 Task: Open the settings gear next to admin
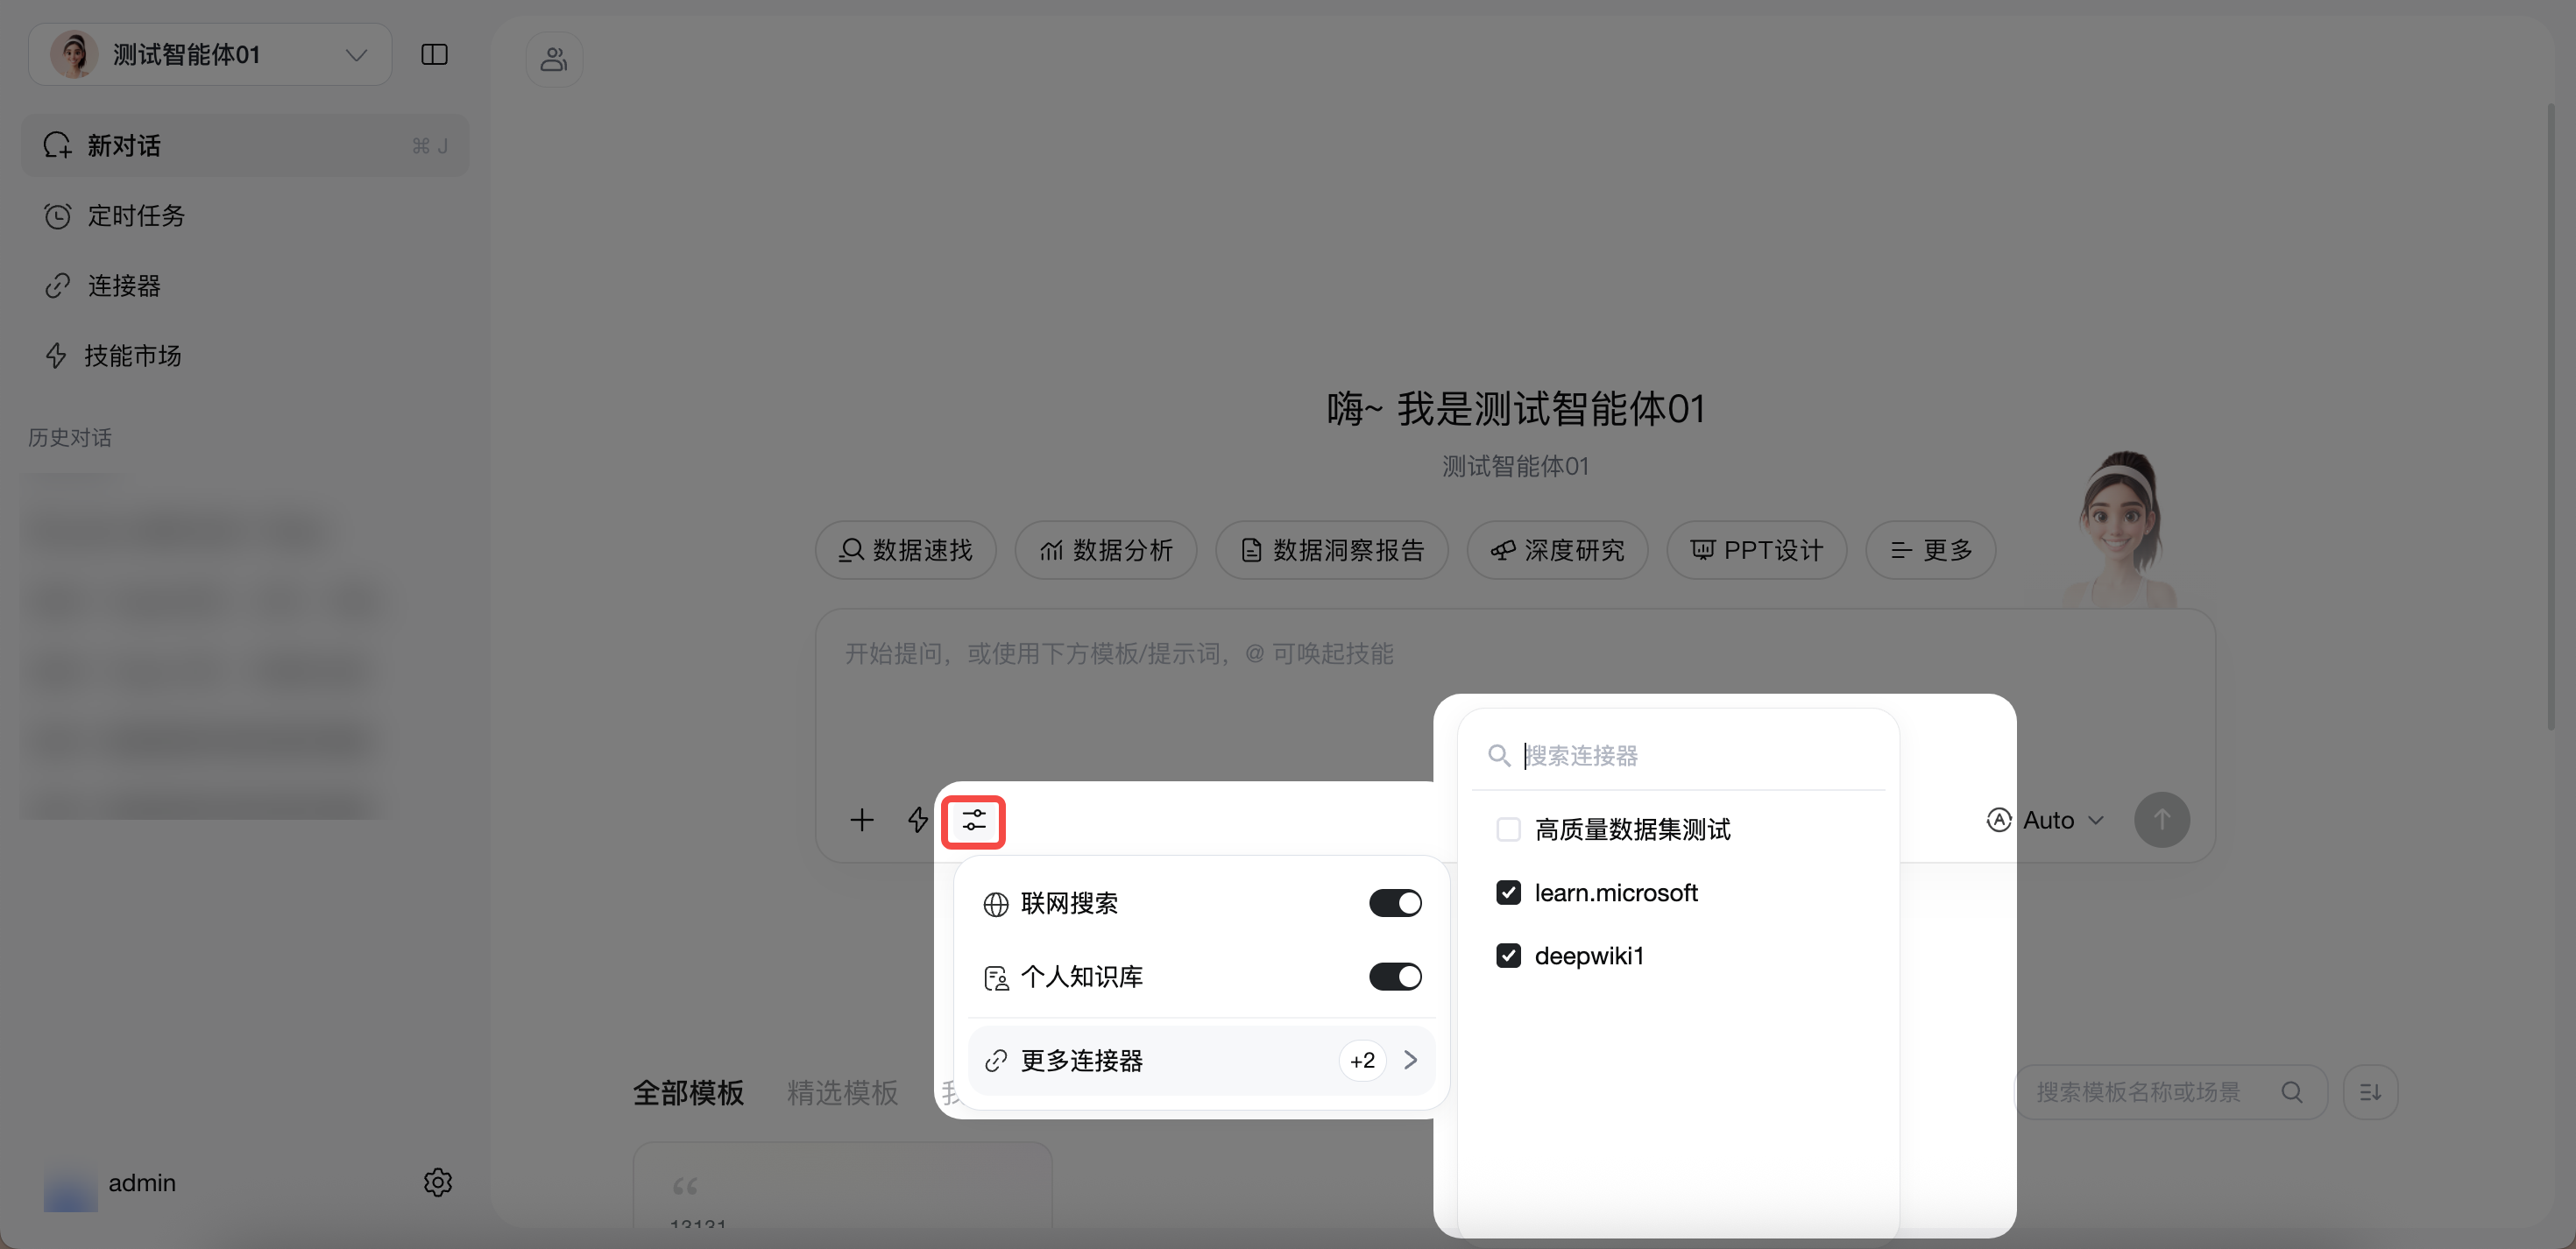tap(437, 1182)
